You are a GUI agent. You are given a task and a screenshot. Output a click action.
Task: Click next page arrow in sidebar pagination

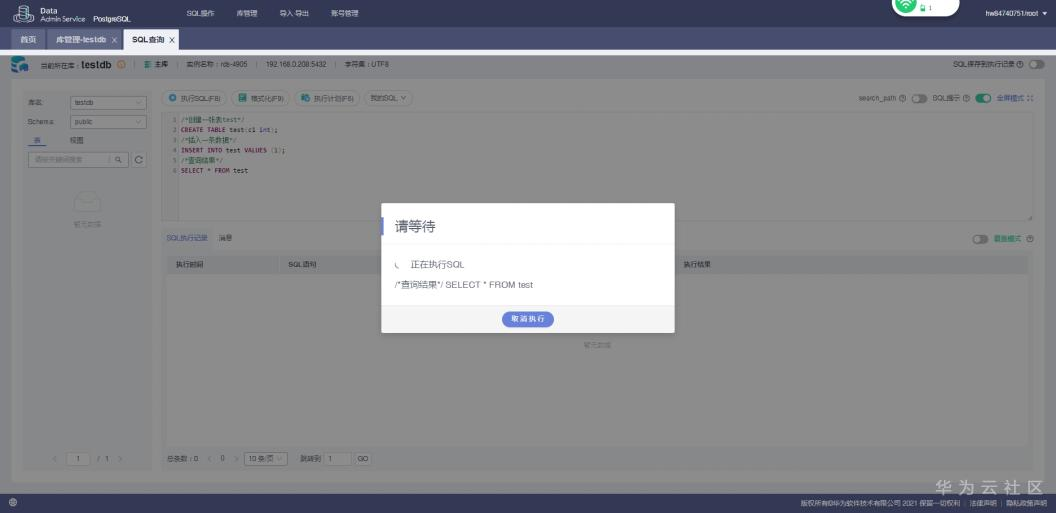coord(120,459)
